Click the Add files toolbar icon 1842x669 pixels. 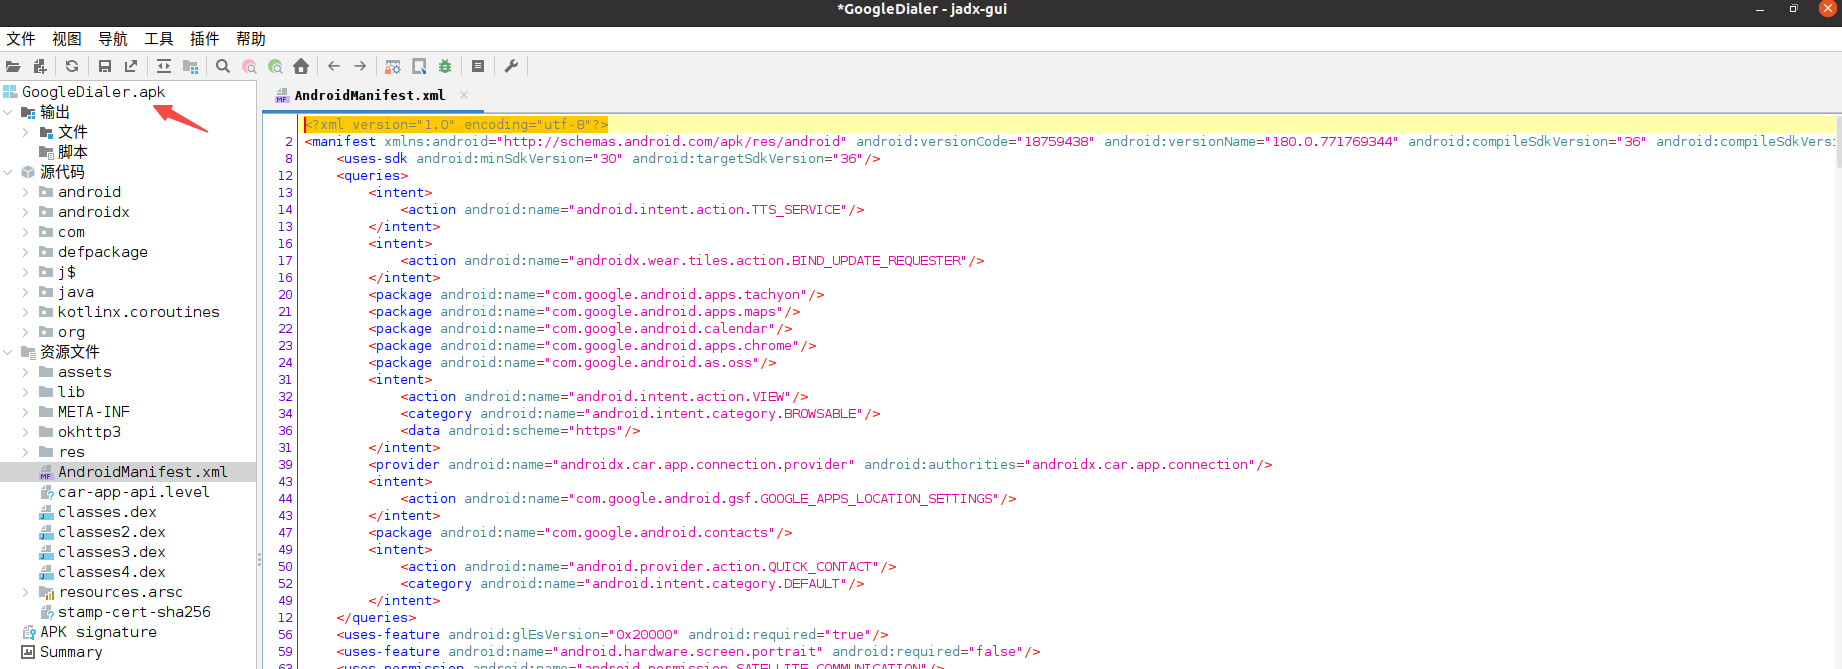click(40, 66)
